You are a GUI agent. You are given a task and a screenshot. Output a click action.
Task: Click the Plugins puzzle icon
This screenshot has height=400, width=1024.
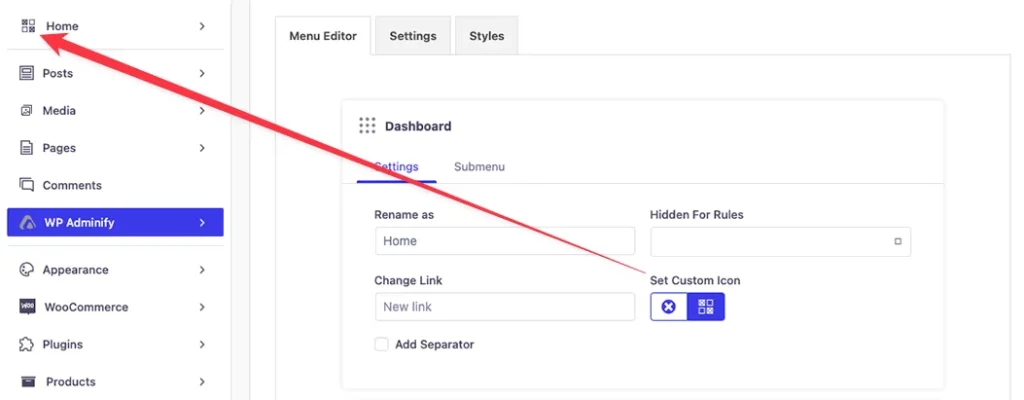click(x=26, y=344)
